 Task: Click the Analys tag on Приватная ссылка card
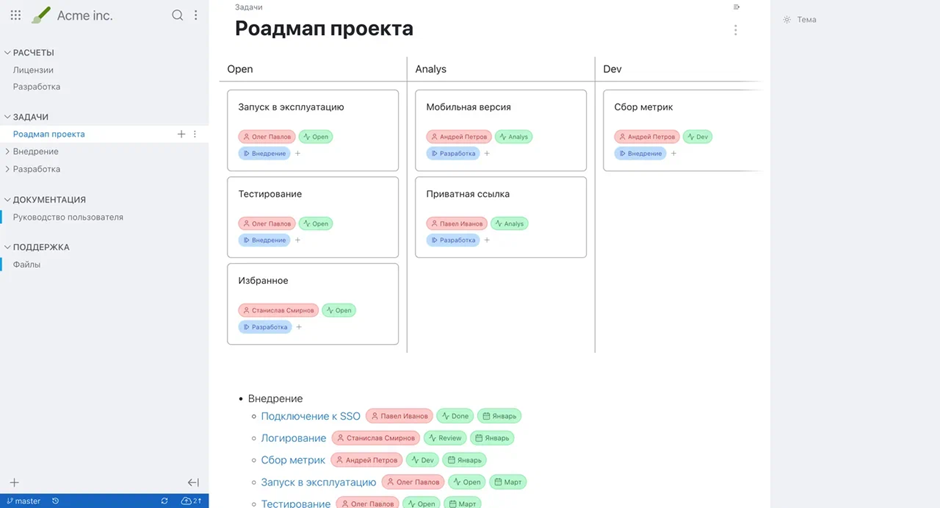pos(510,224)
